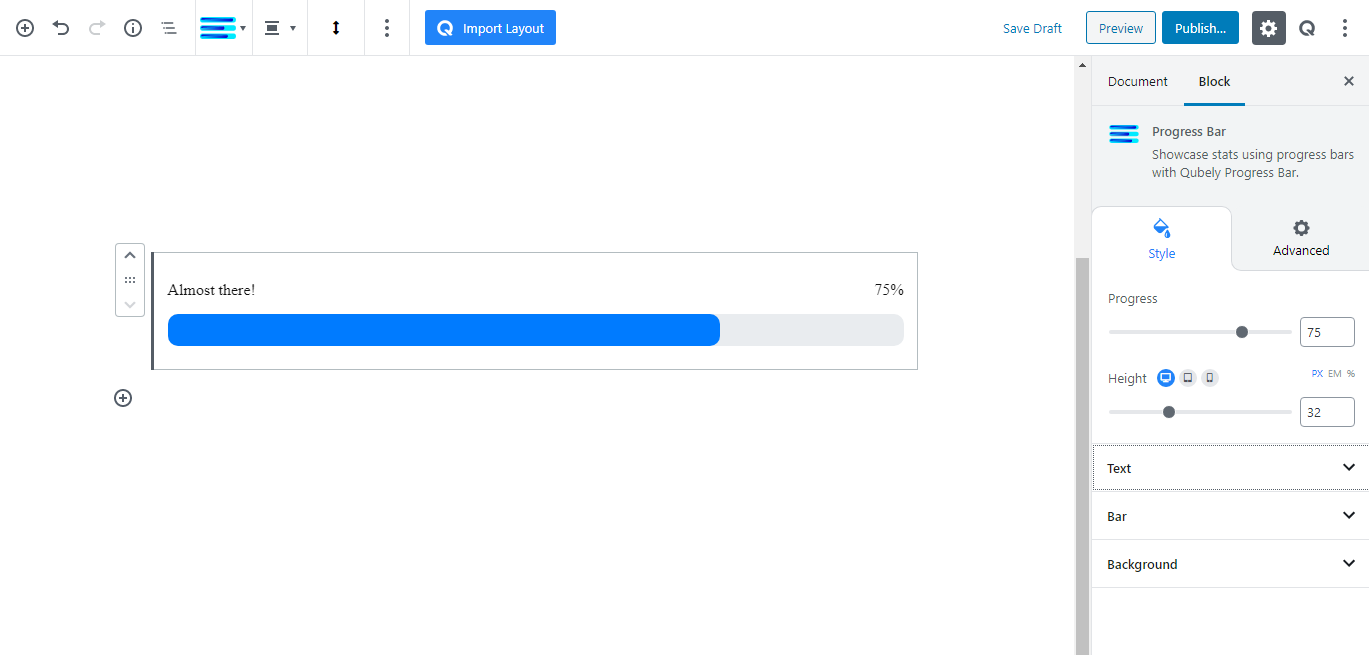Viewport: 1369px width, 655px height.
Task: Click the Qubely Q icon near Publish
Action: click(x=1306, y=28)
